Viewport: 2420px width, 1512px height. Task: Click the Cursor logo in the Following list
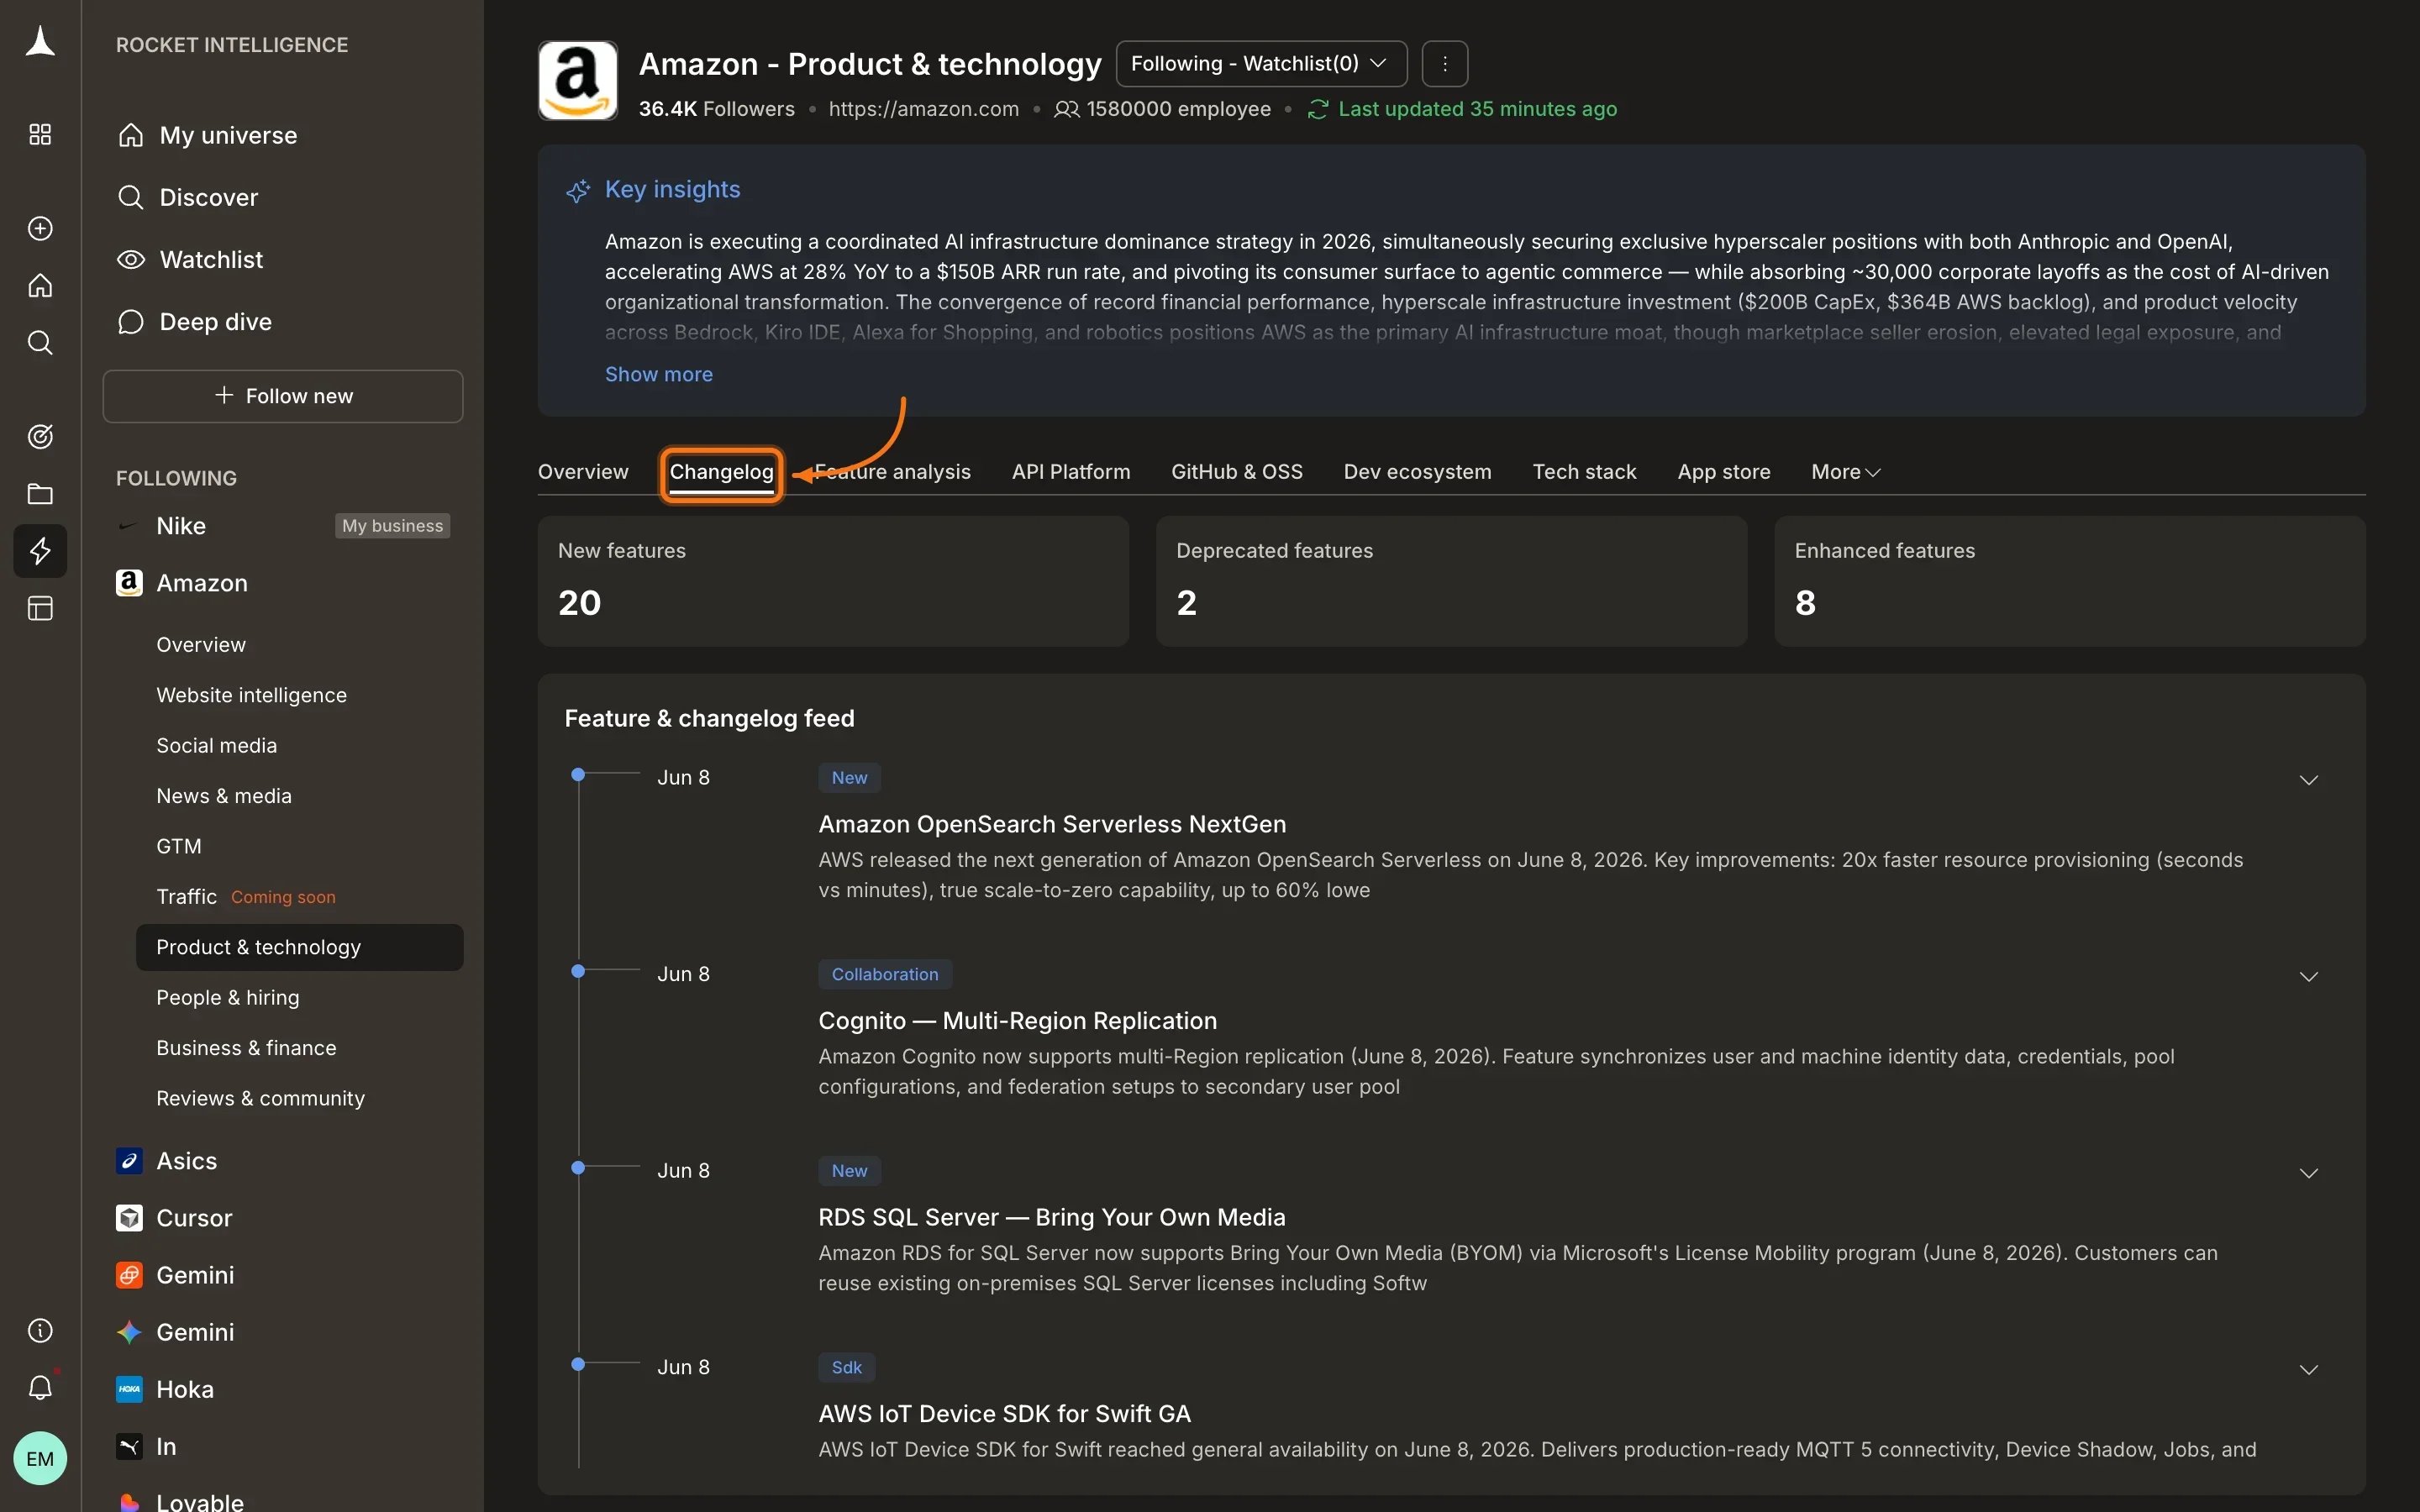pos(129,1217)
